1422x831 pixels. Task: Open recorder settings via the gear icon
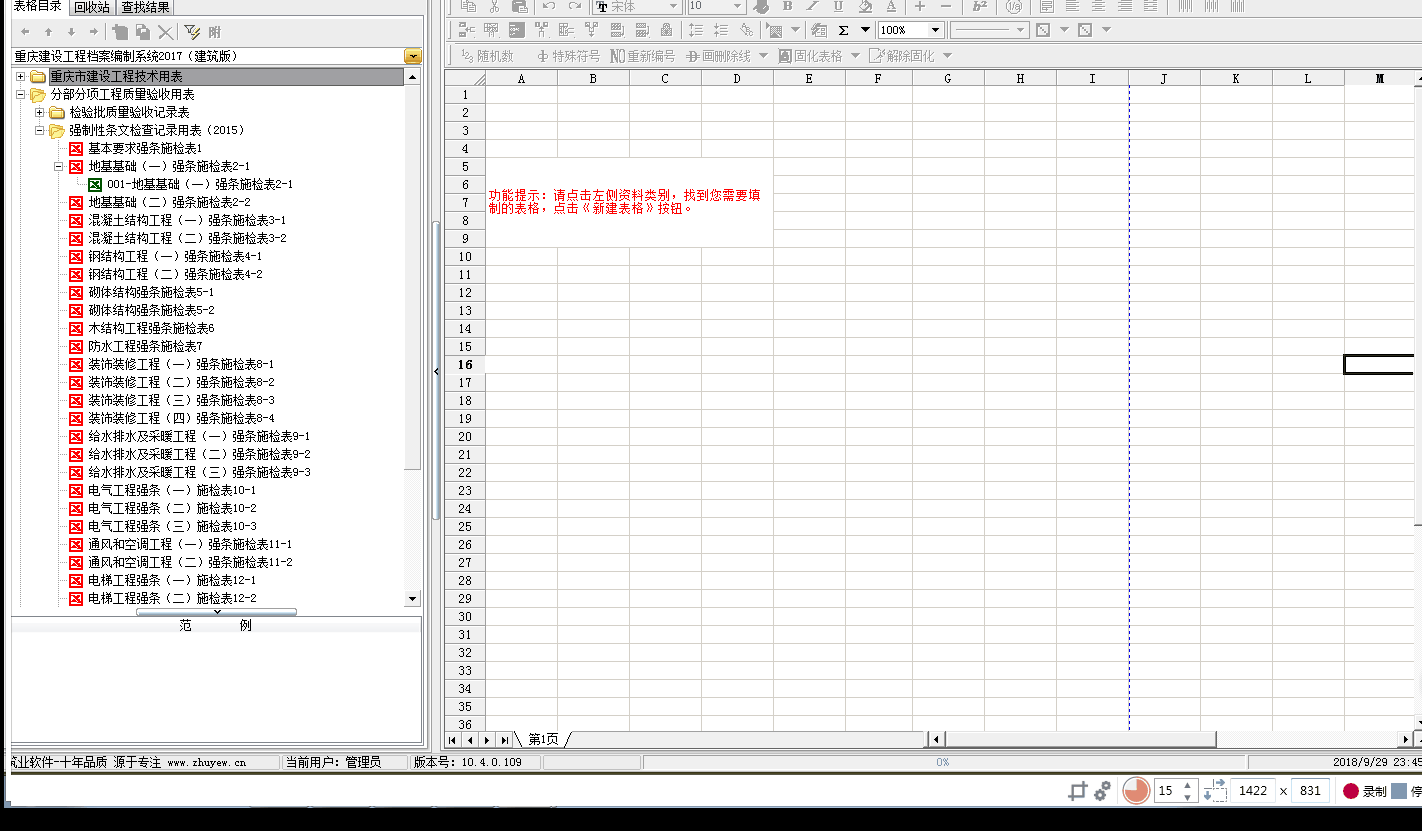1102,791
